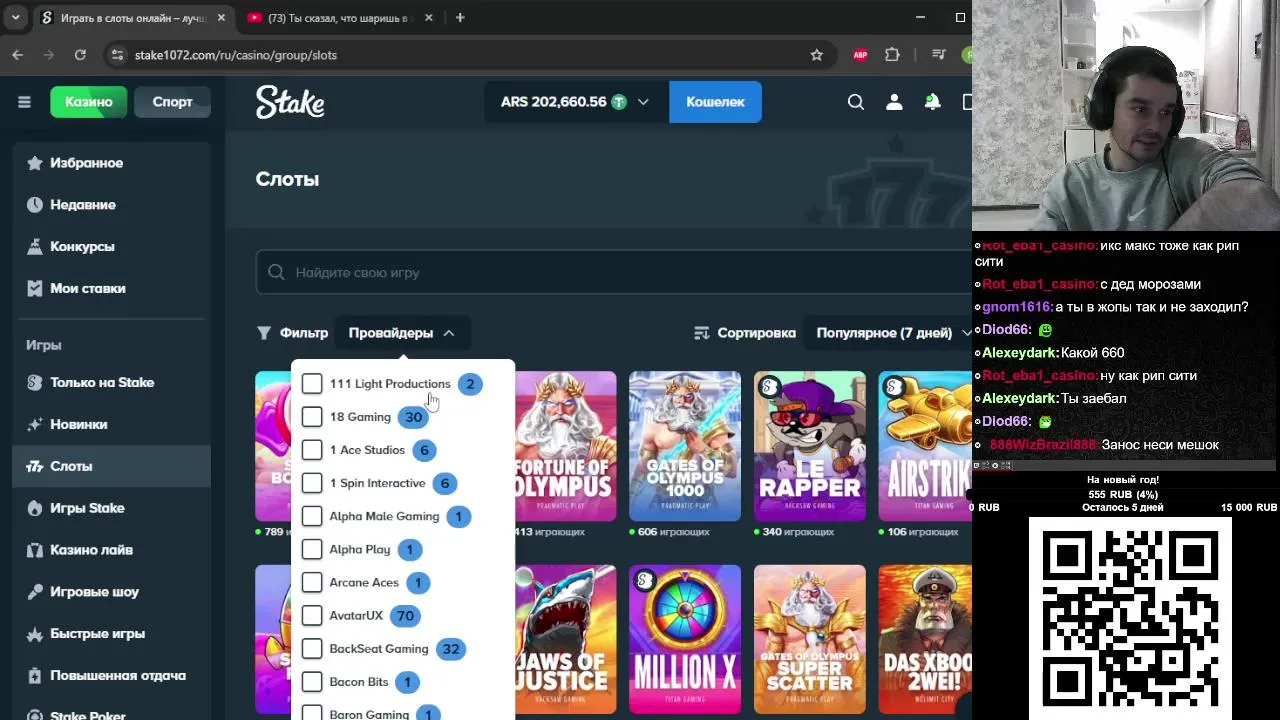The width and height of the screenshot is (1280, 720).
Task: Open new browser tab
Action: pos(460,18)
